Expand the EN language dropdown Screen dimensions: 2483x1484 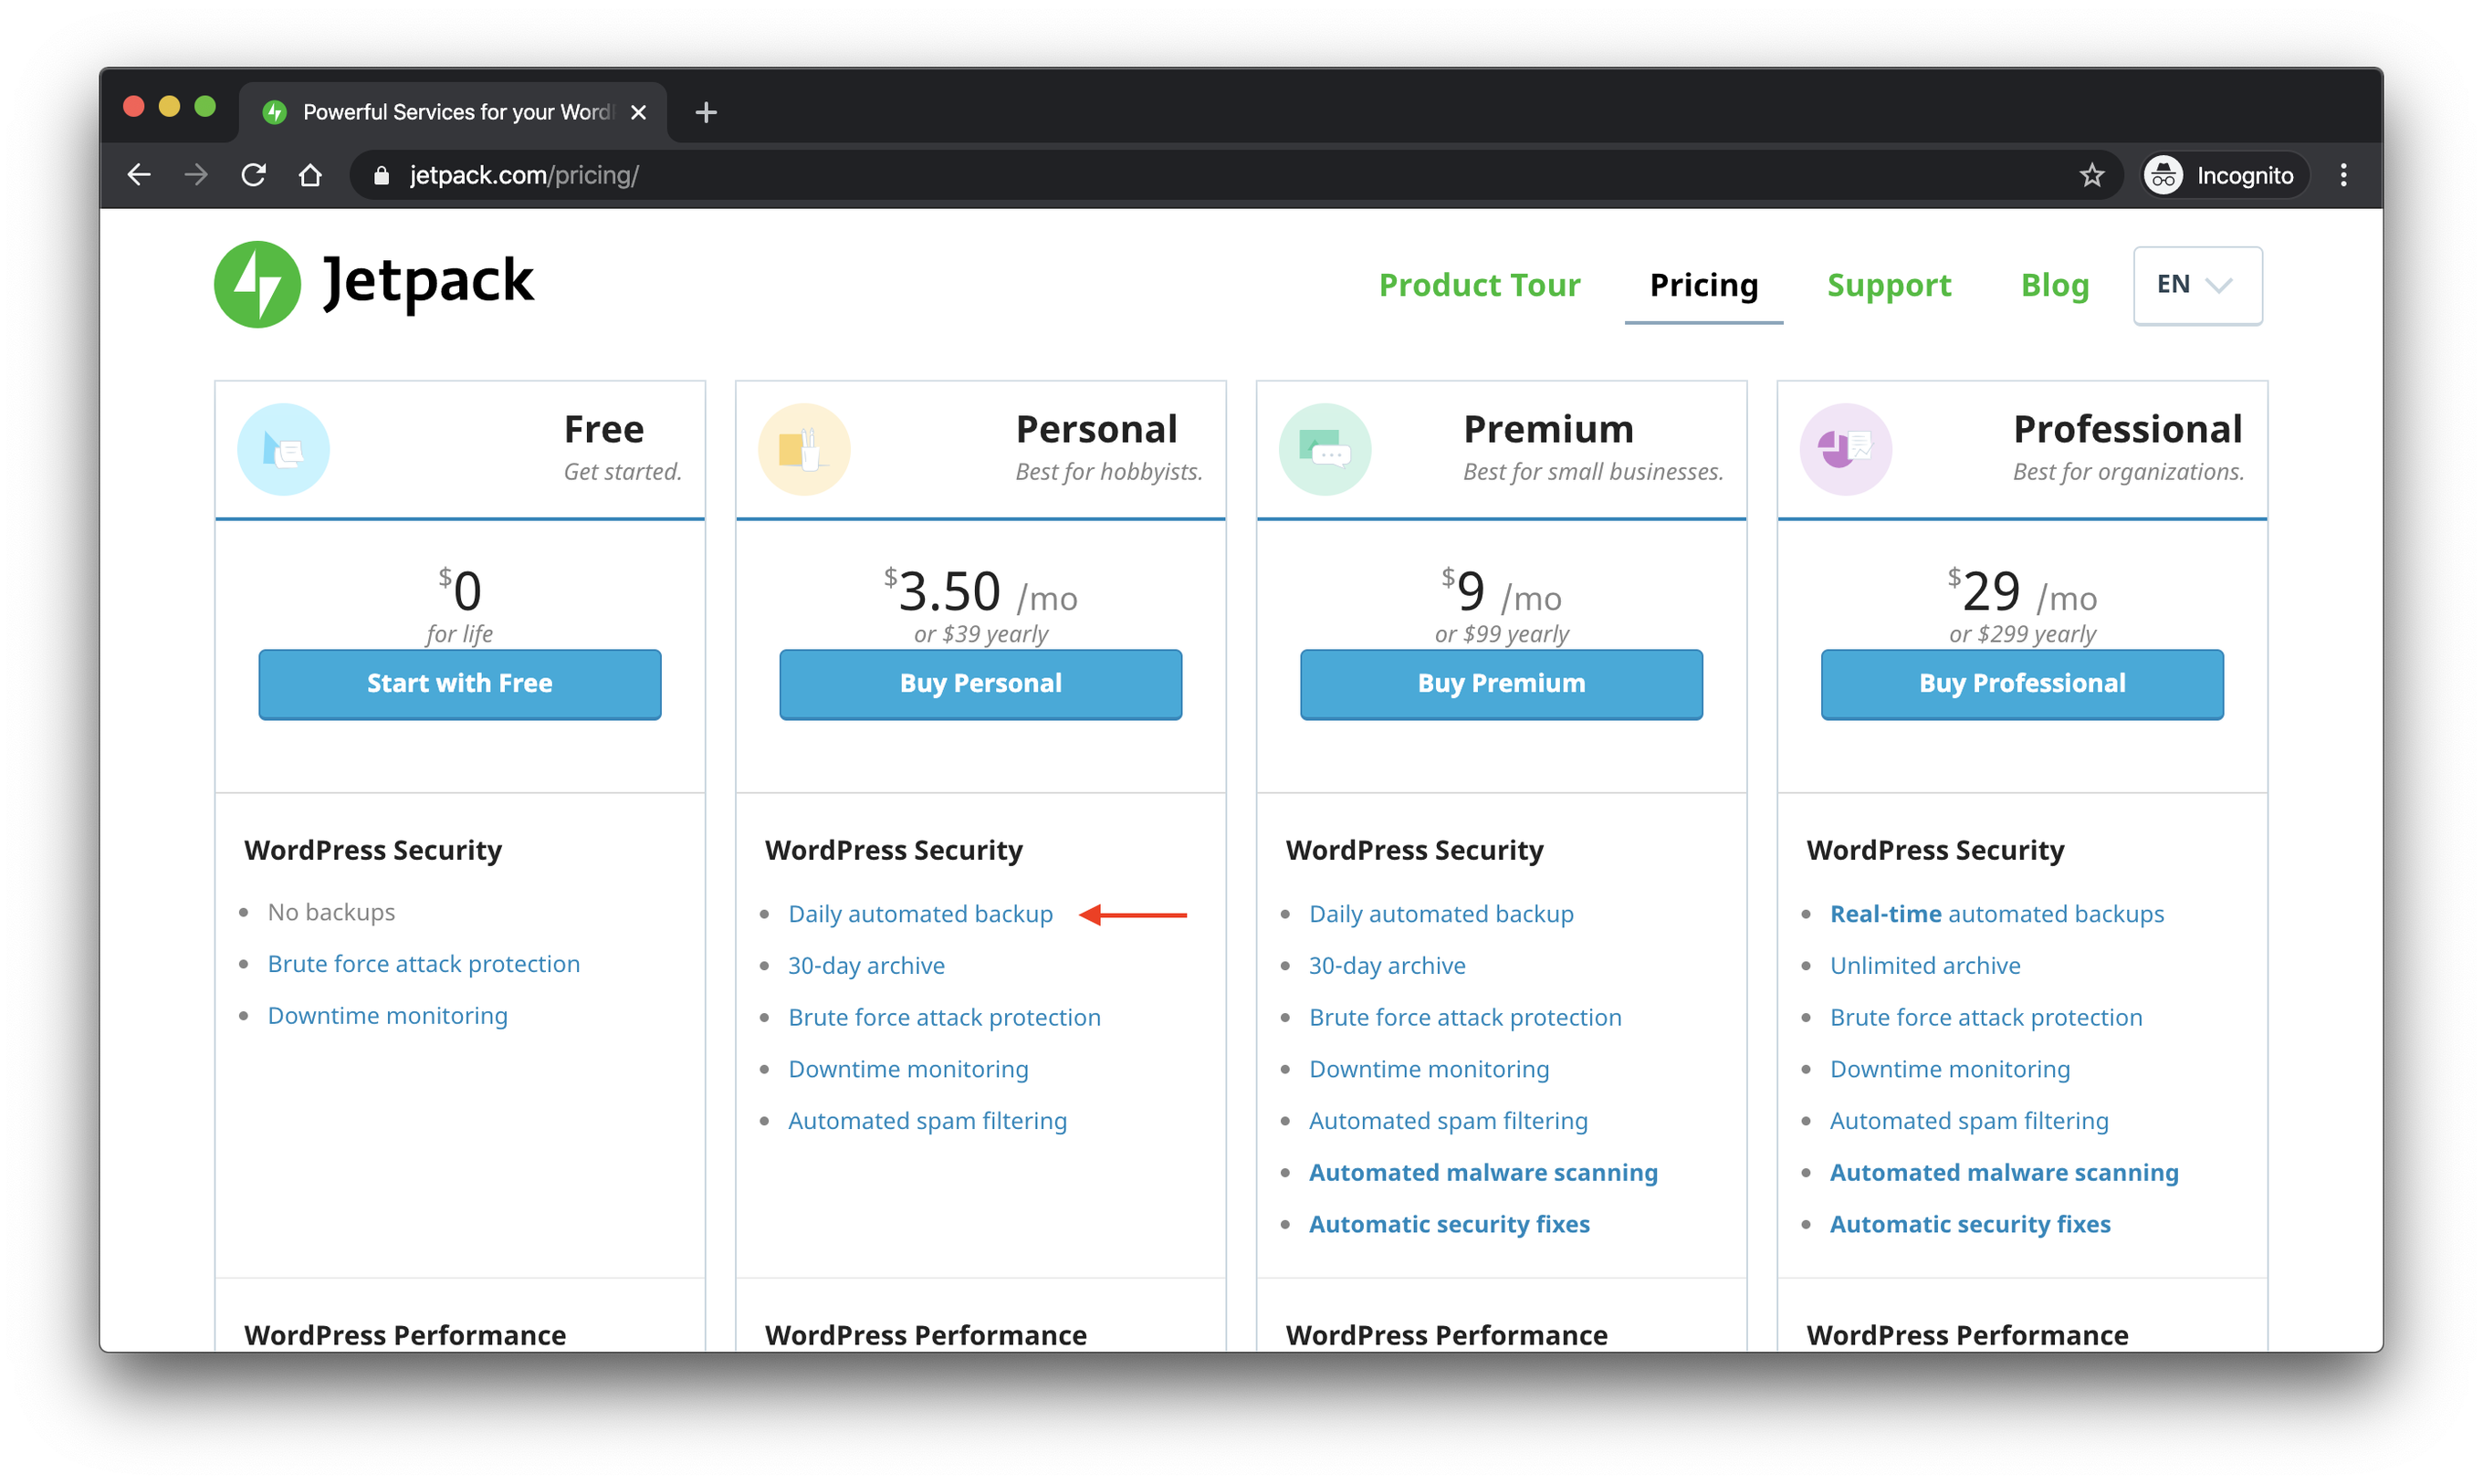[2197, 285]
